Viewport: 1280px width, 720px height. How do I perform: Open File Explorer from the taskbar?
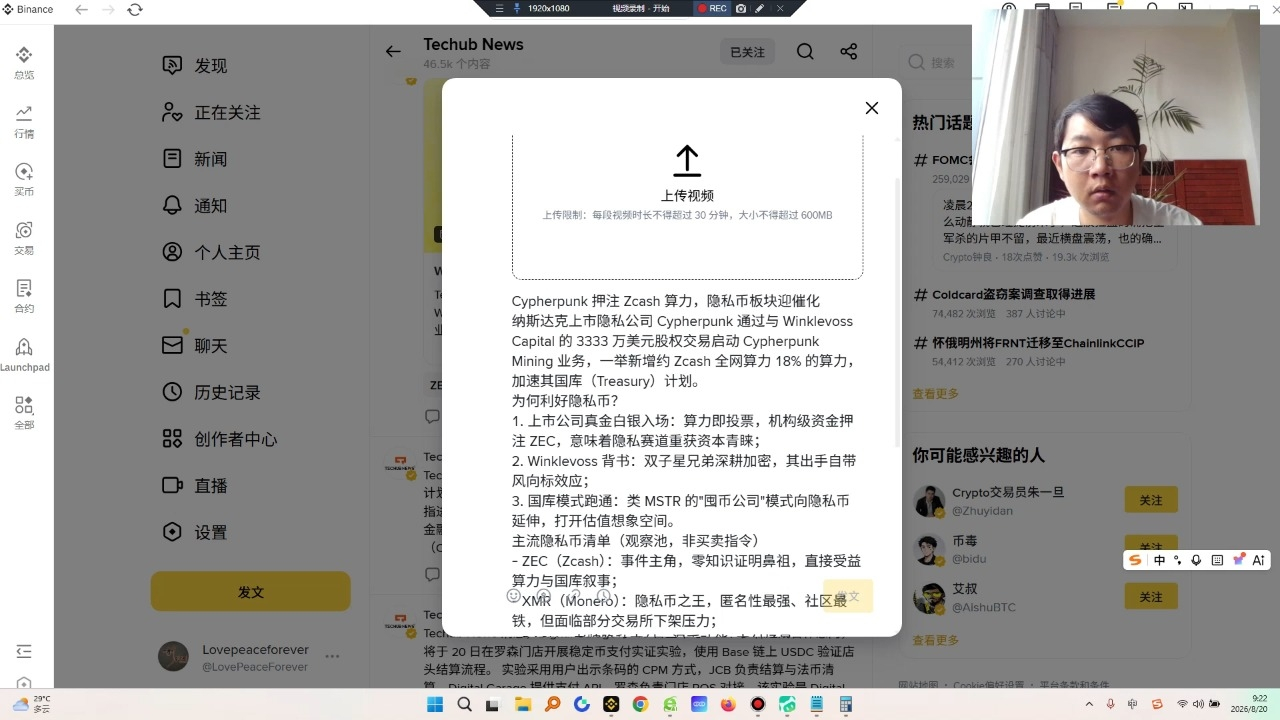click(523, 705)
